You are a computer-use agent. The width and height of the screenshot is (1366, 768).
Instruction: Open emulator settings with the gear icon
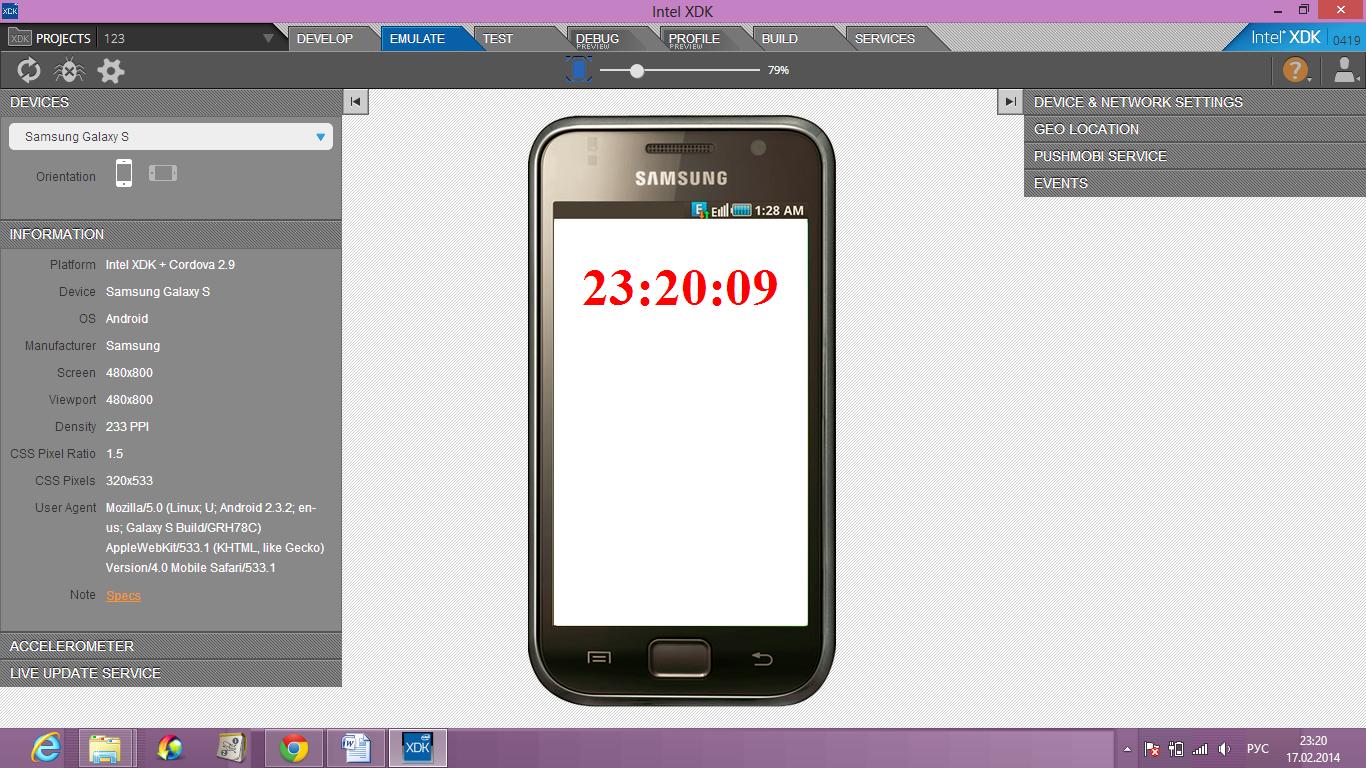[x=111, y=70]
